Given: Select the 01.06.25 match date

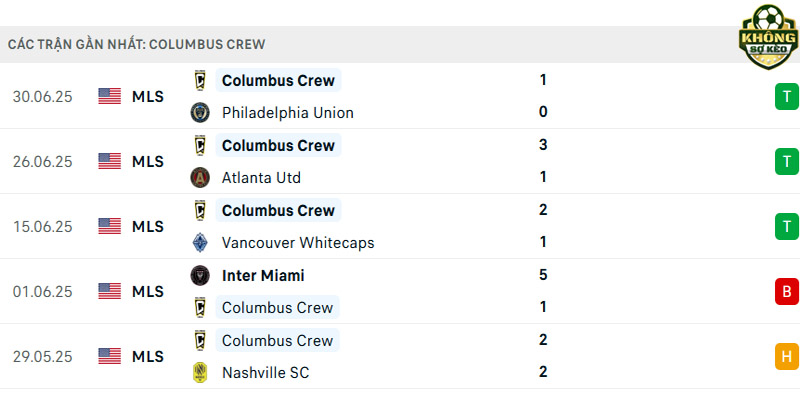Looking at the screenshot, I should click(43, 292).
